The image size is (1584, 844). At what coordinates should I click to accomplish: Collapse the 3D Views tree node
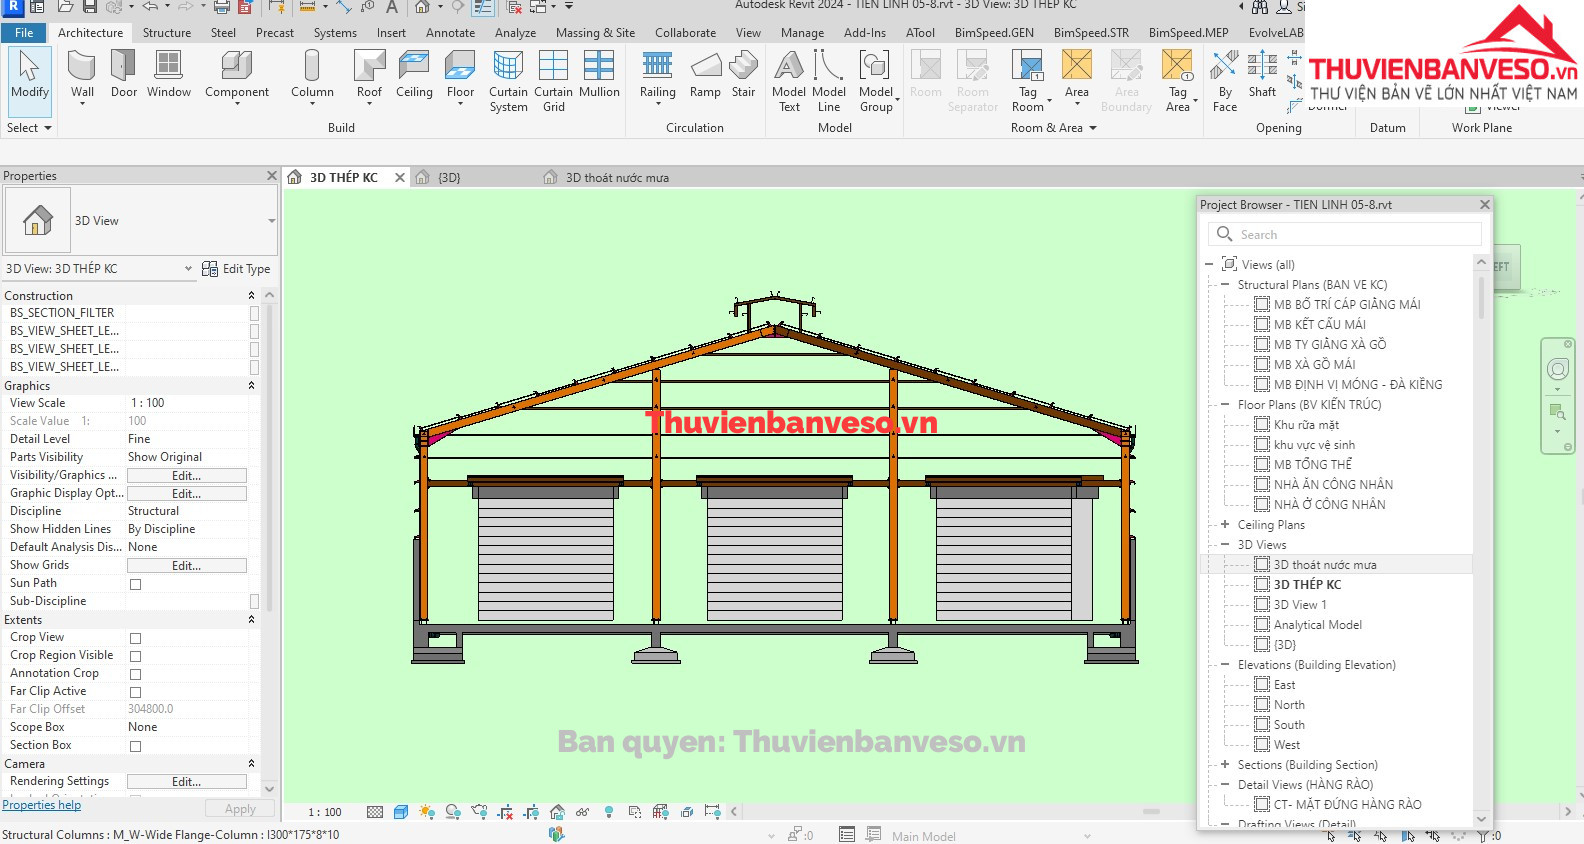(x=1225, y=545)
